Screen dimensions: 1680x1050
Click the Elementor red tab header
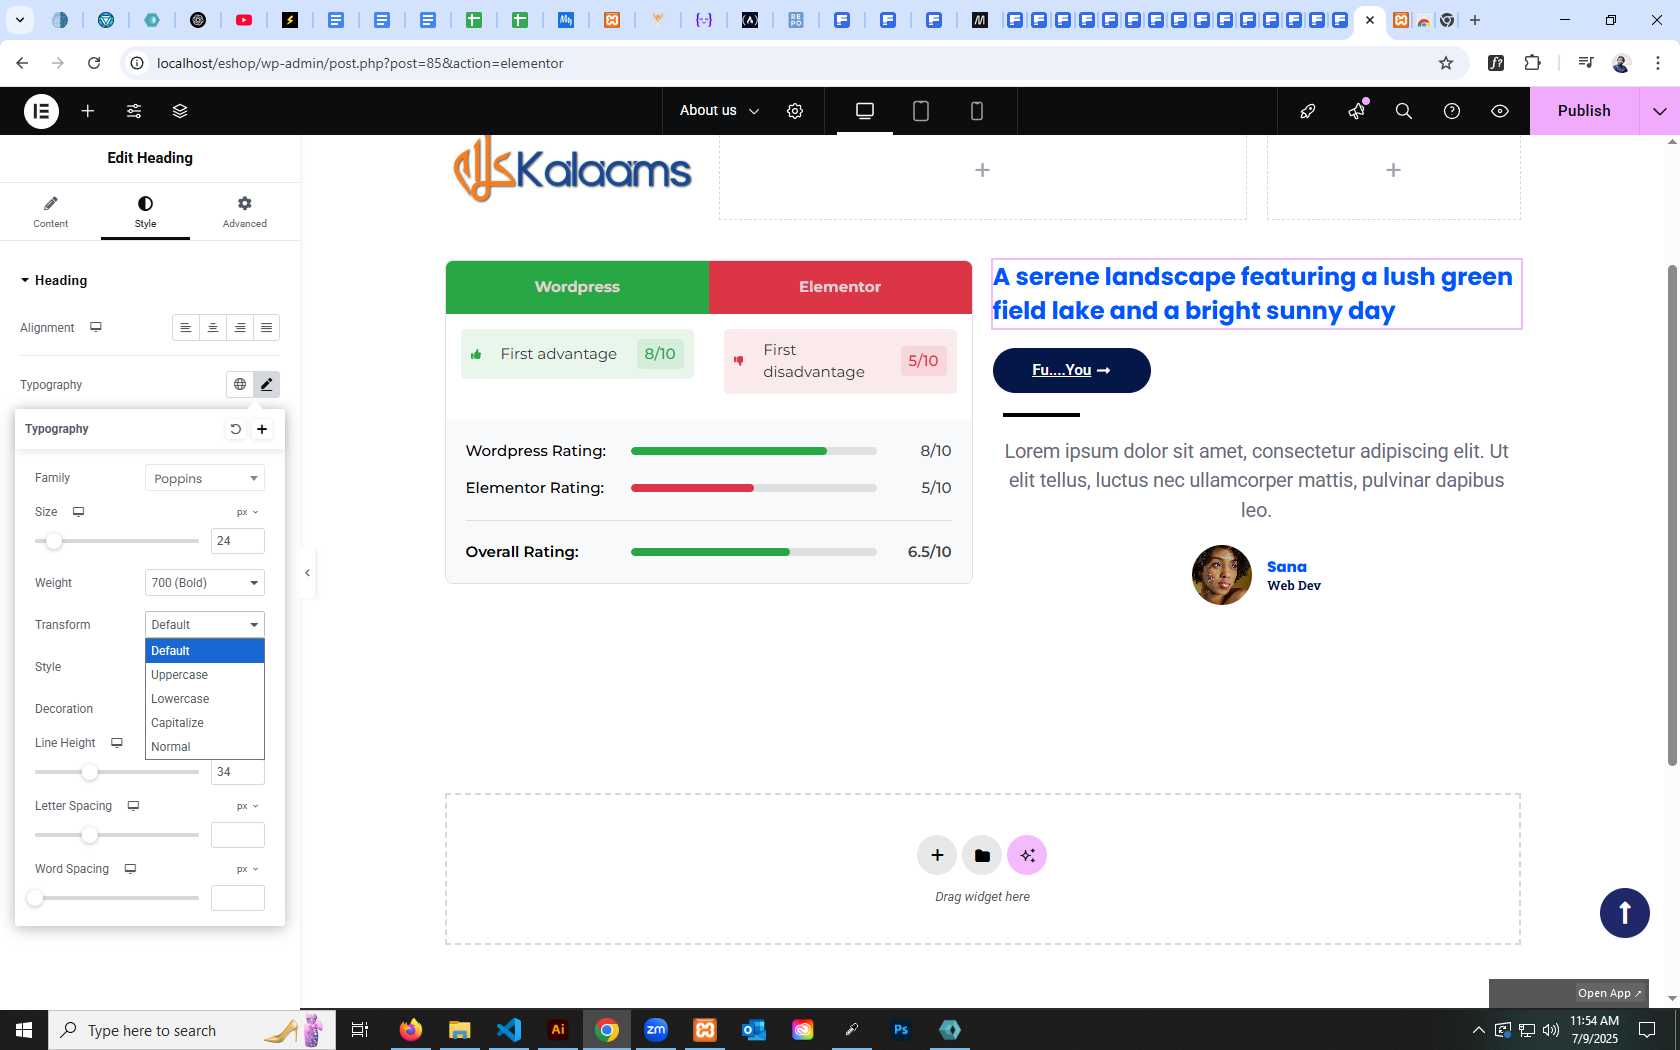pos(840,287)
